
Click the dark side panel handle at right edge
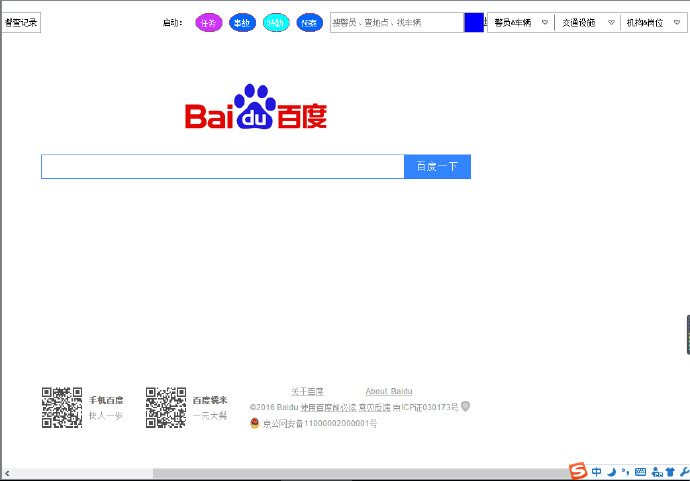click(x=688, y=334)
